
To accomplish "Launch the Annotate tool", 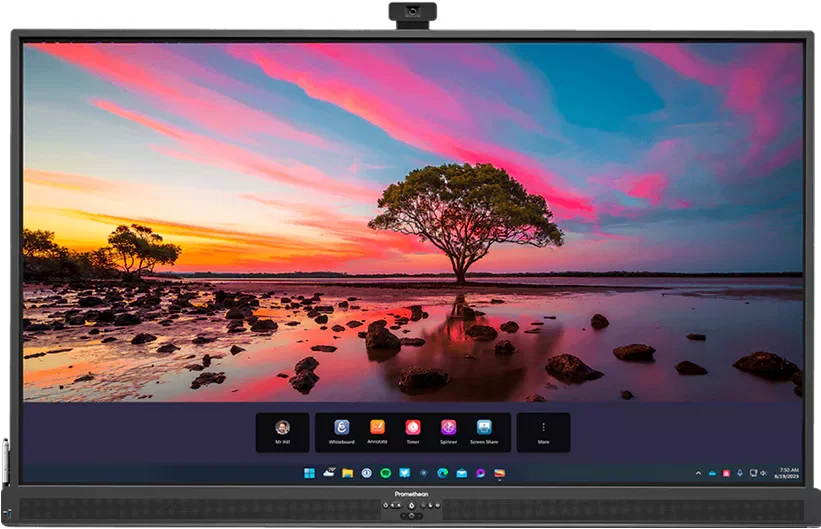I will 377,431.
